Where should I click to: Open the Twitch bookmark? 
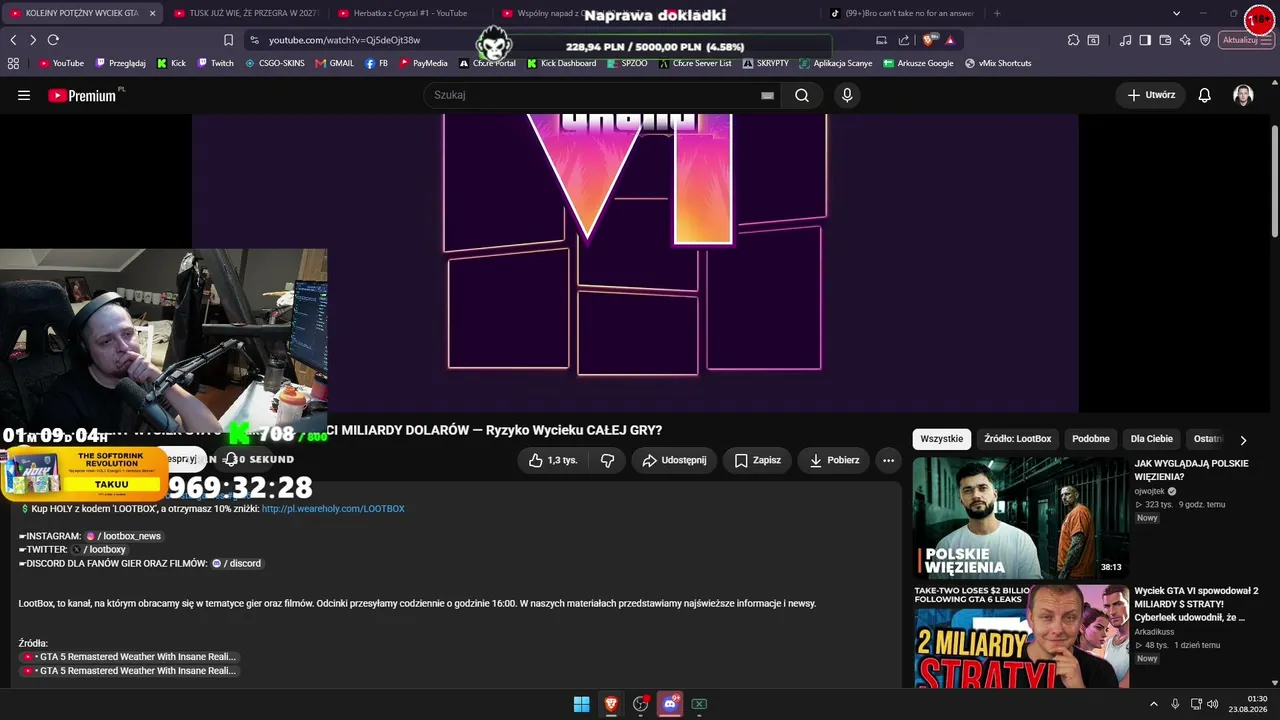[x=215, y=63]
